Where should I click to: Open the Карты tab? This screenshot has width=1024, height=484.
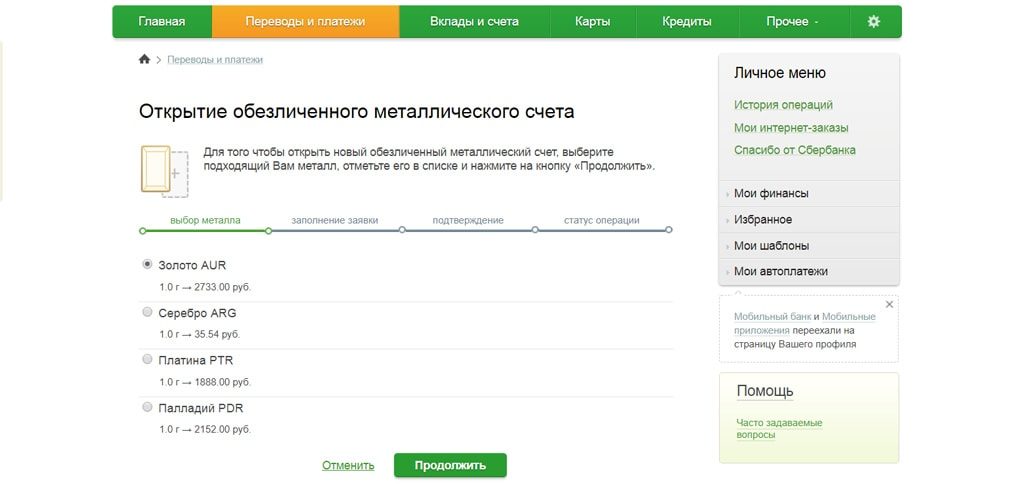pyautogui.click(x=593, y=21)
